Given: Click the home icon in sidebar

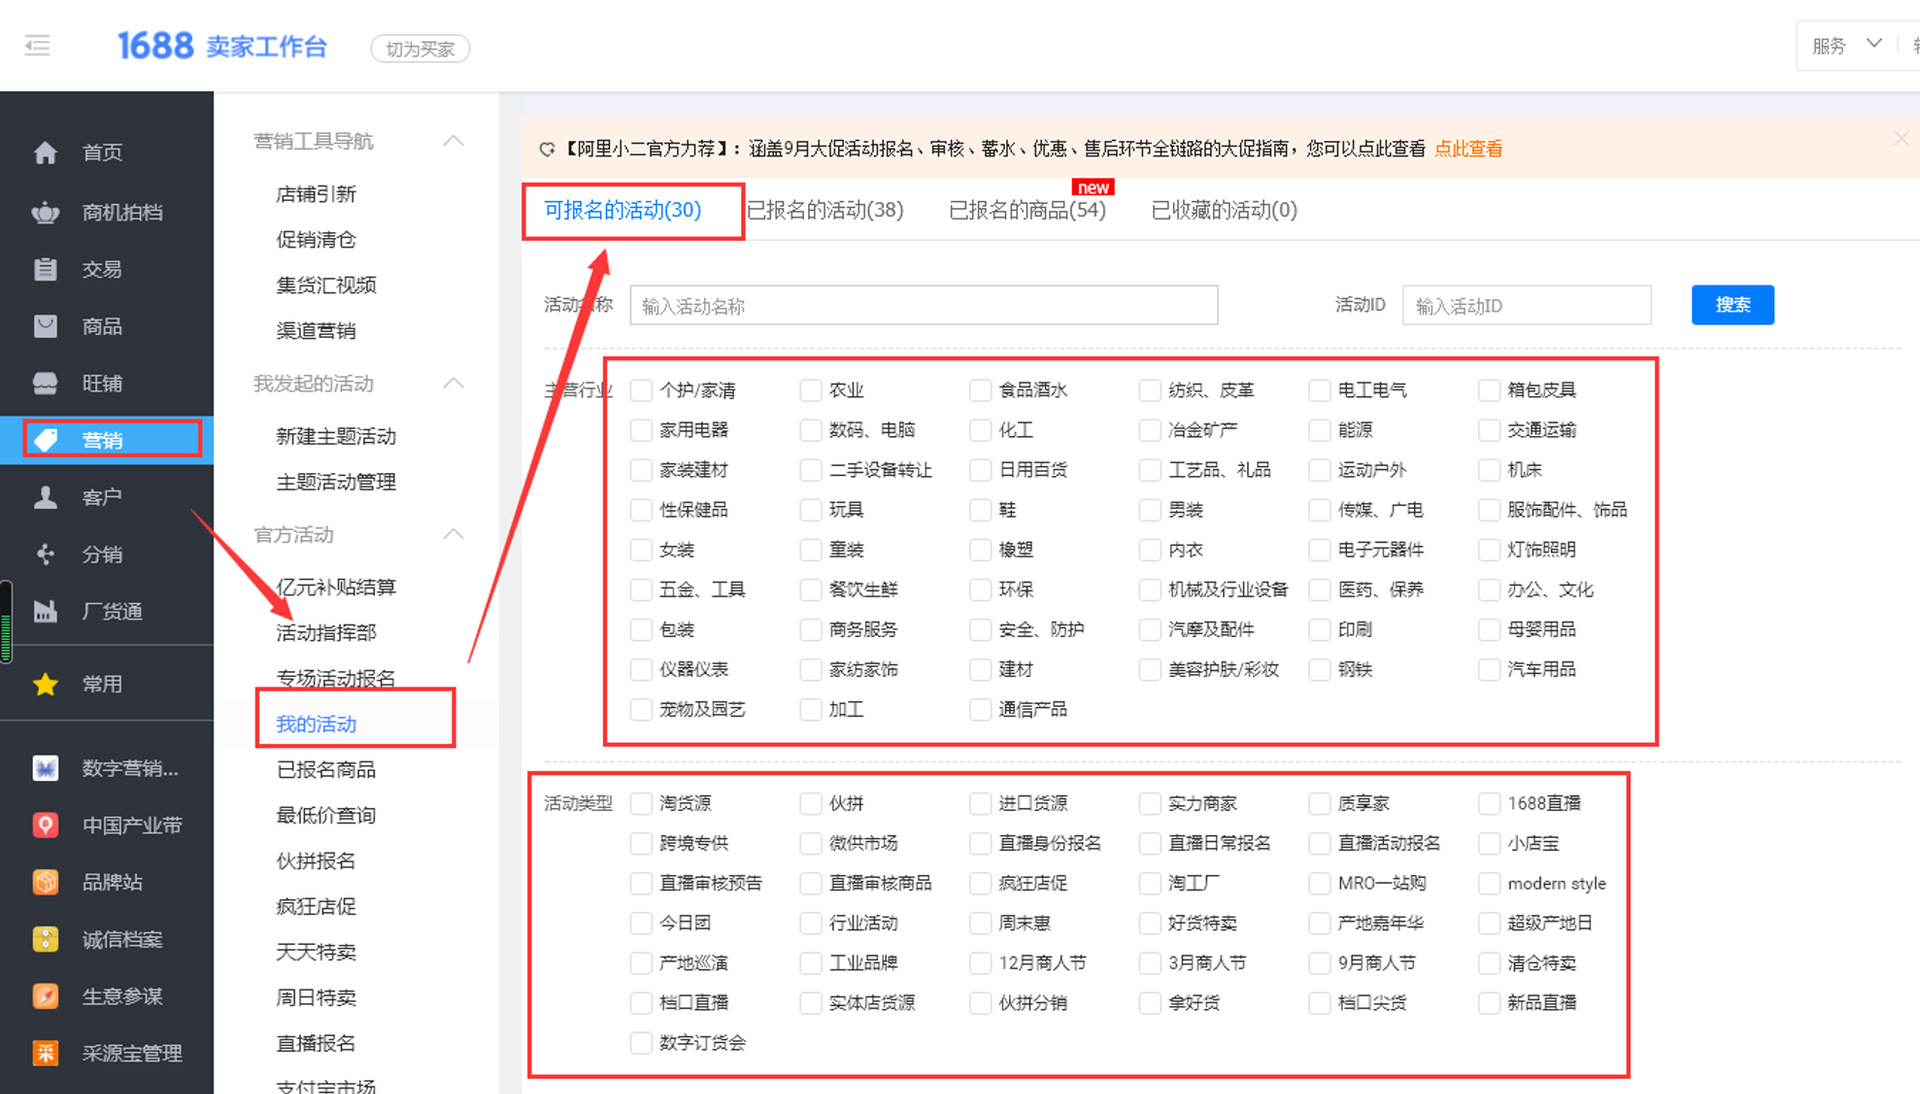Looking at the screenshot, I should coord(45,153).
